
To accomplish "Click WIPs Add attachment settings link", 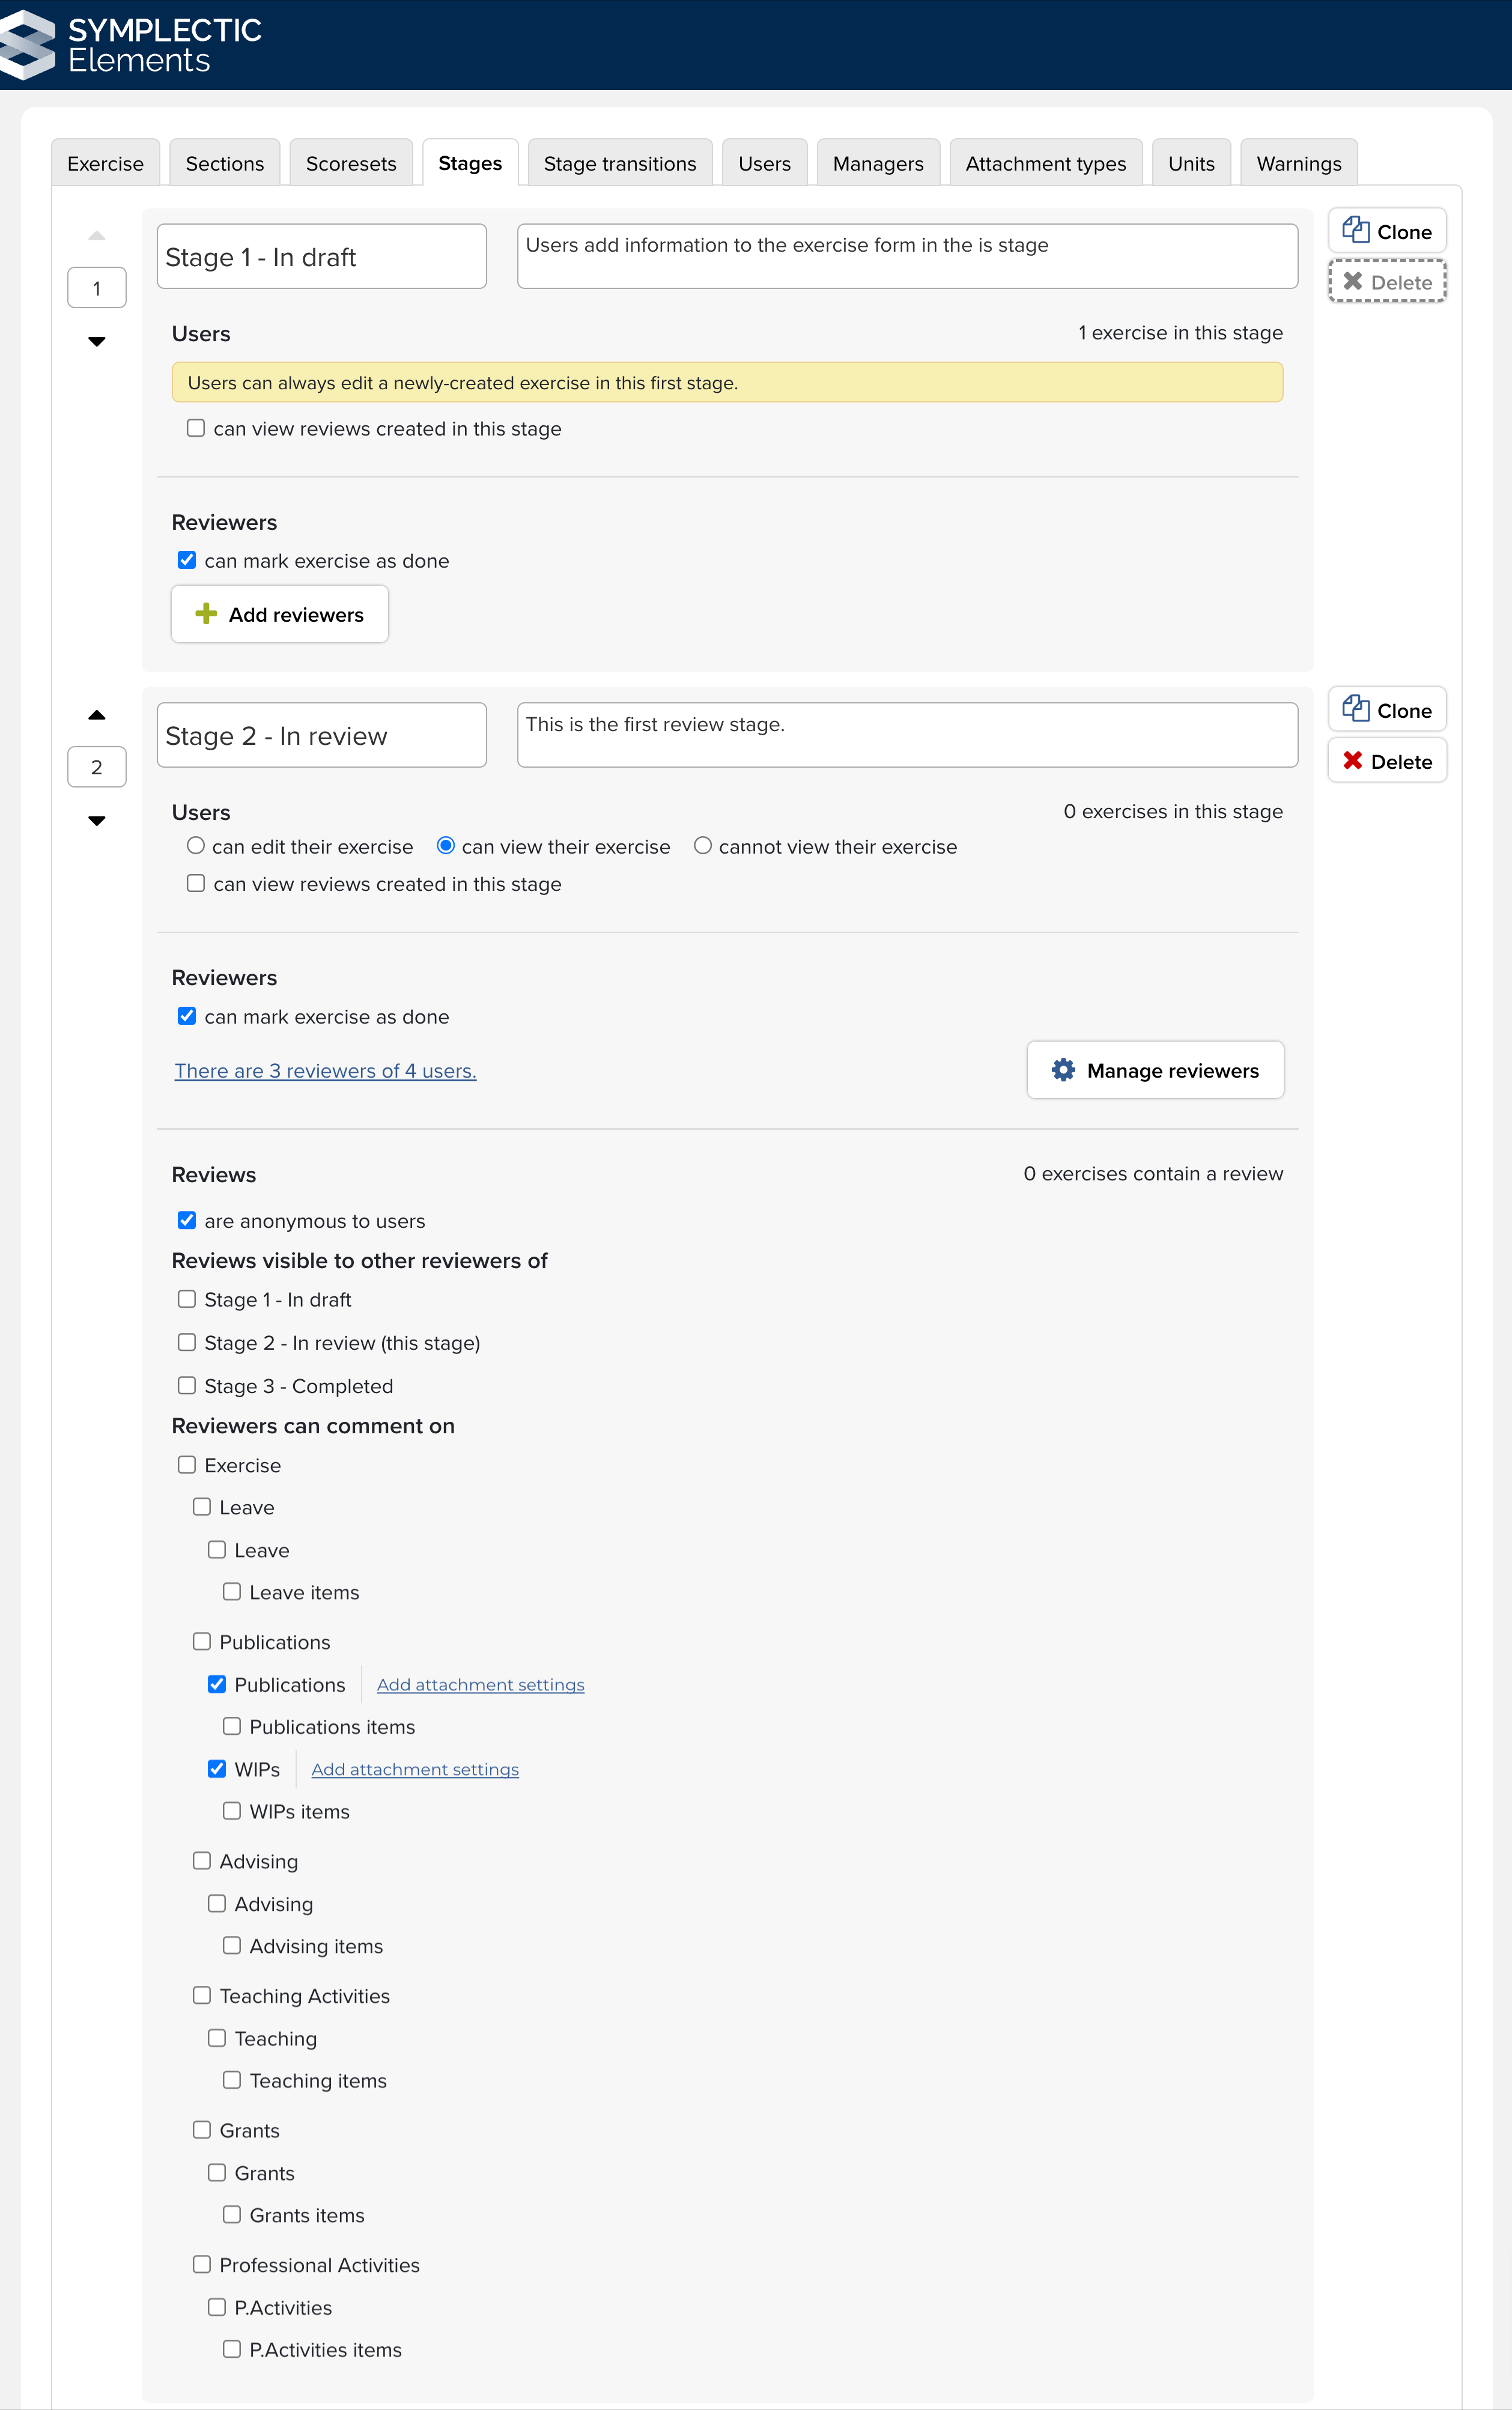I will (x=415, y=1769).
